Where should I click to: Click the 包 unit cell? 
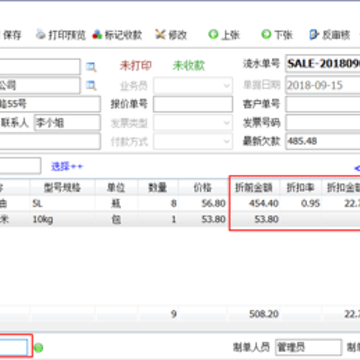tap(116, 219)
